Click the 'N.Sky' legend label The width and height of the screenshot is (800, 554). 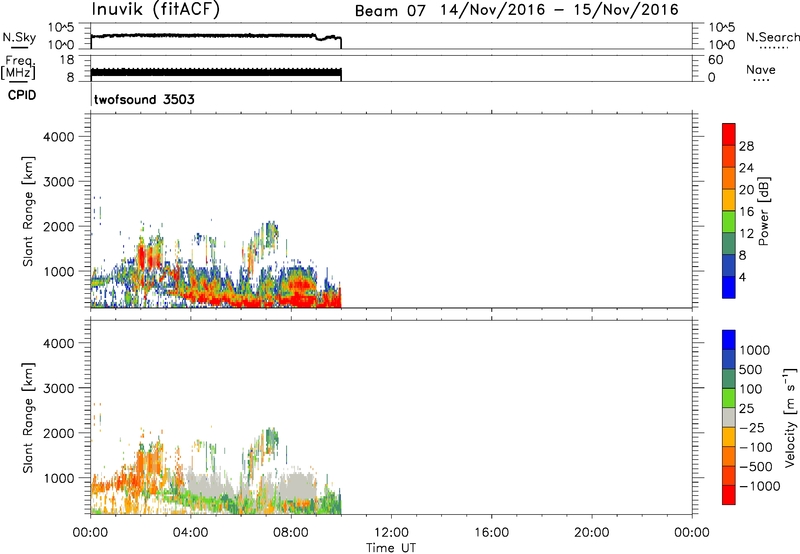point(19,37)
